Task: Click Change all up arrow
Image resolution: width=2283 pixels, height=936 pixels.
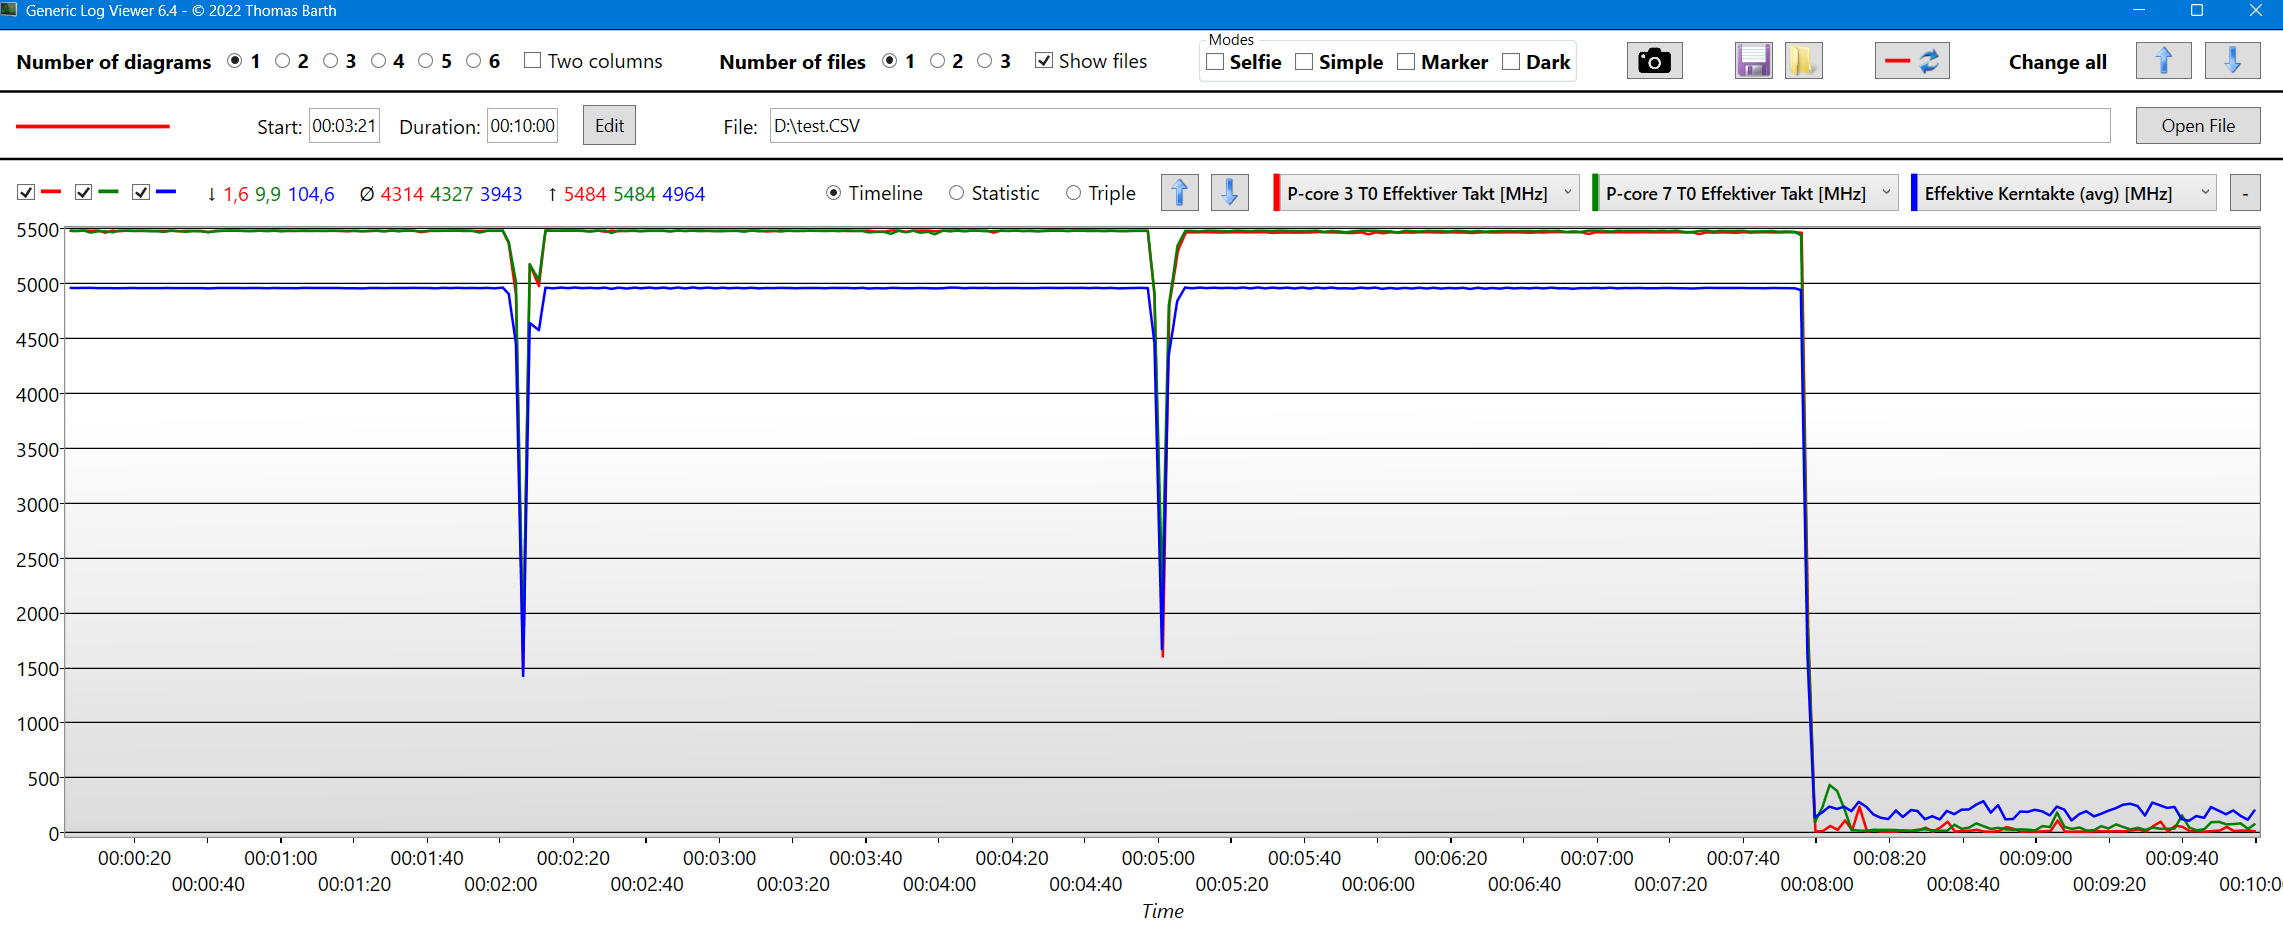Action: [x=2163, y=61]
